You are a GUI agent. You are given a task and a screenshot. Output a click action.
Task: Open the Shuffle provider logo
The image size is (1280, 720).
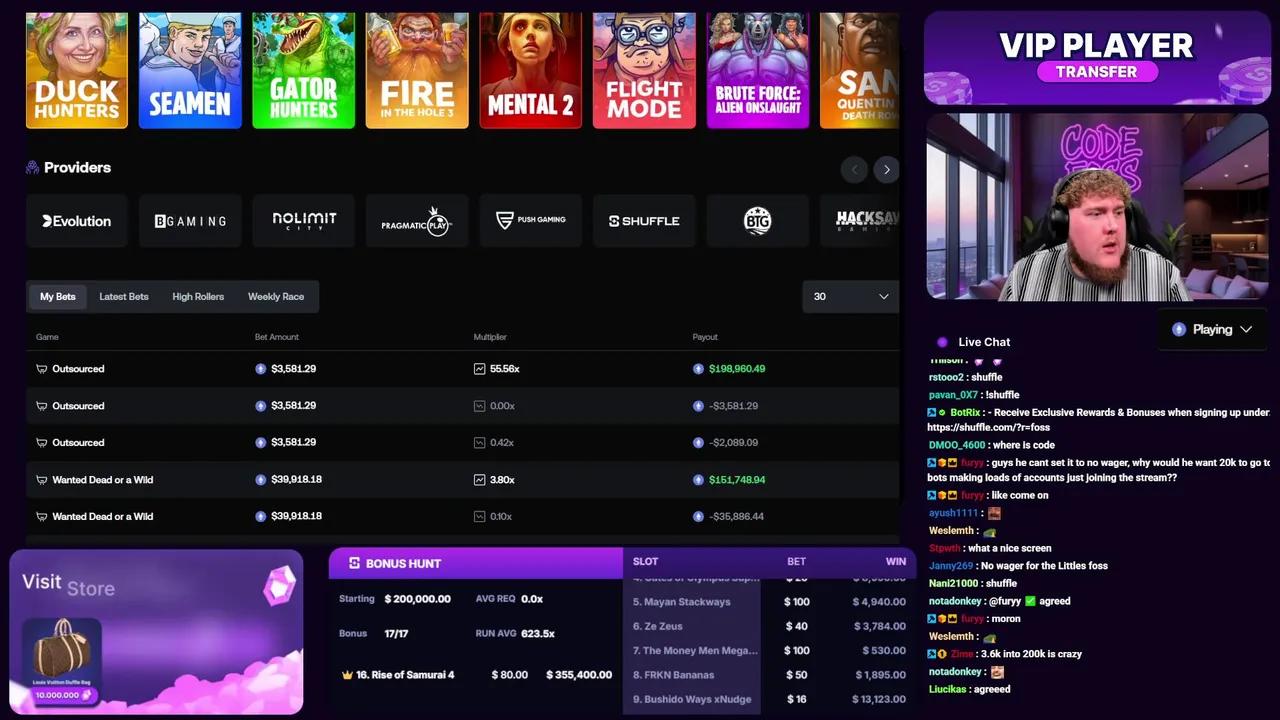[x=644, y=221]
